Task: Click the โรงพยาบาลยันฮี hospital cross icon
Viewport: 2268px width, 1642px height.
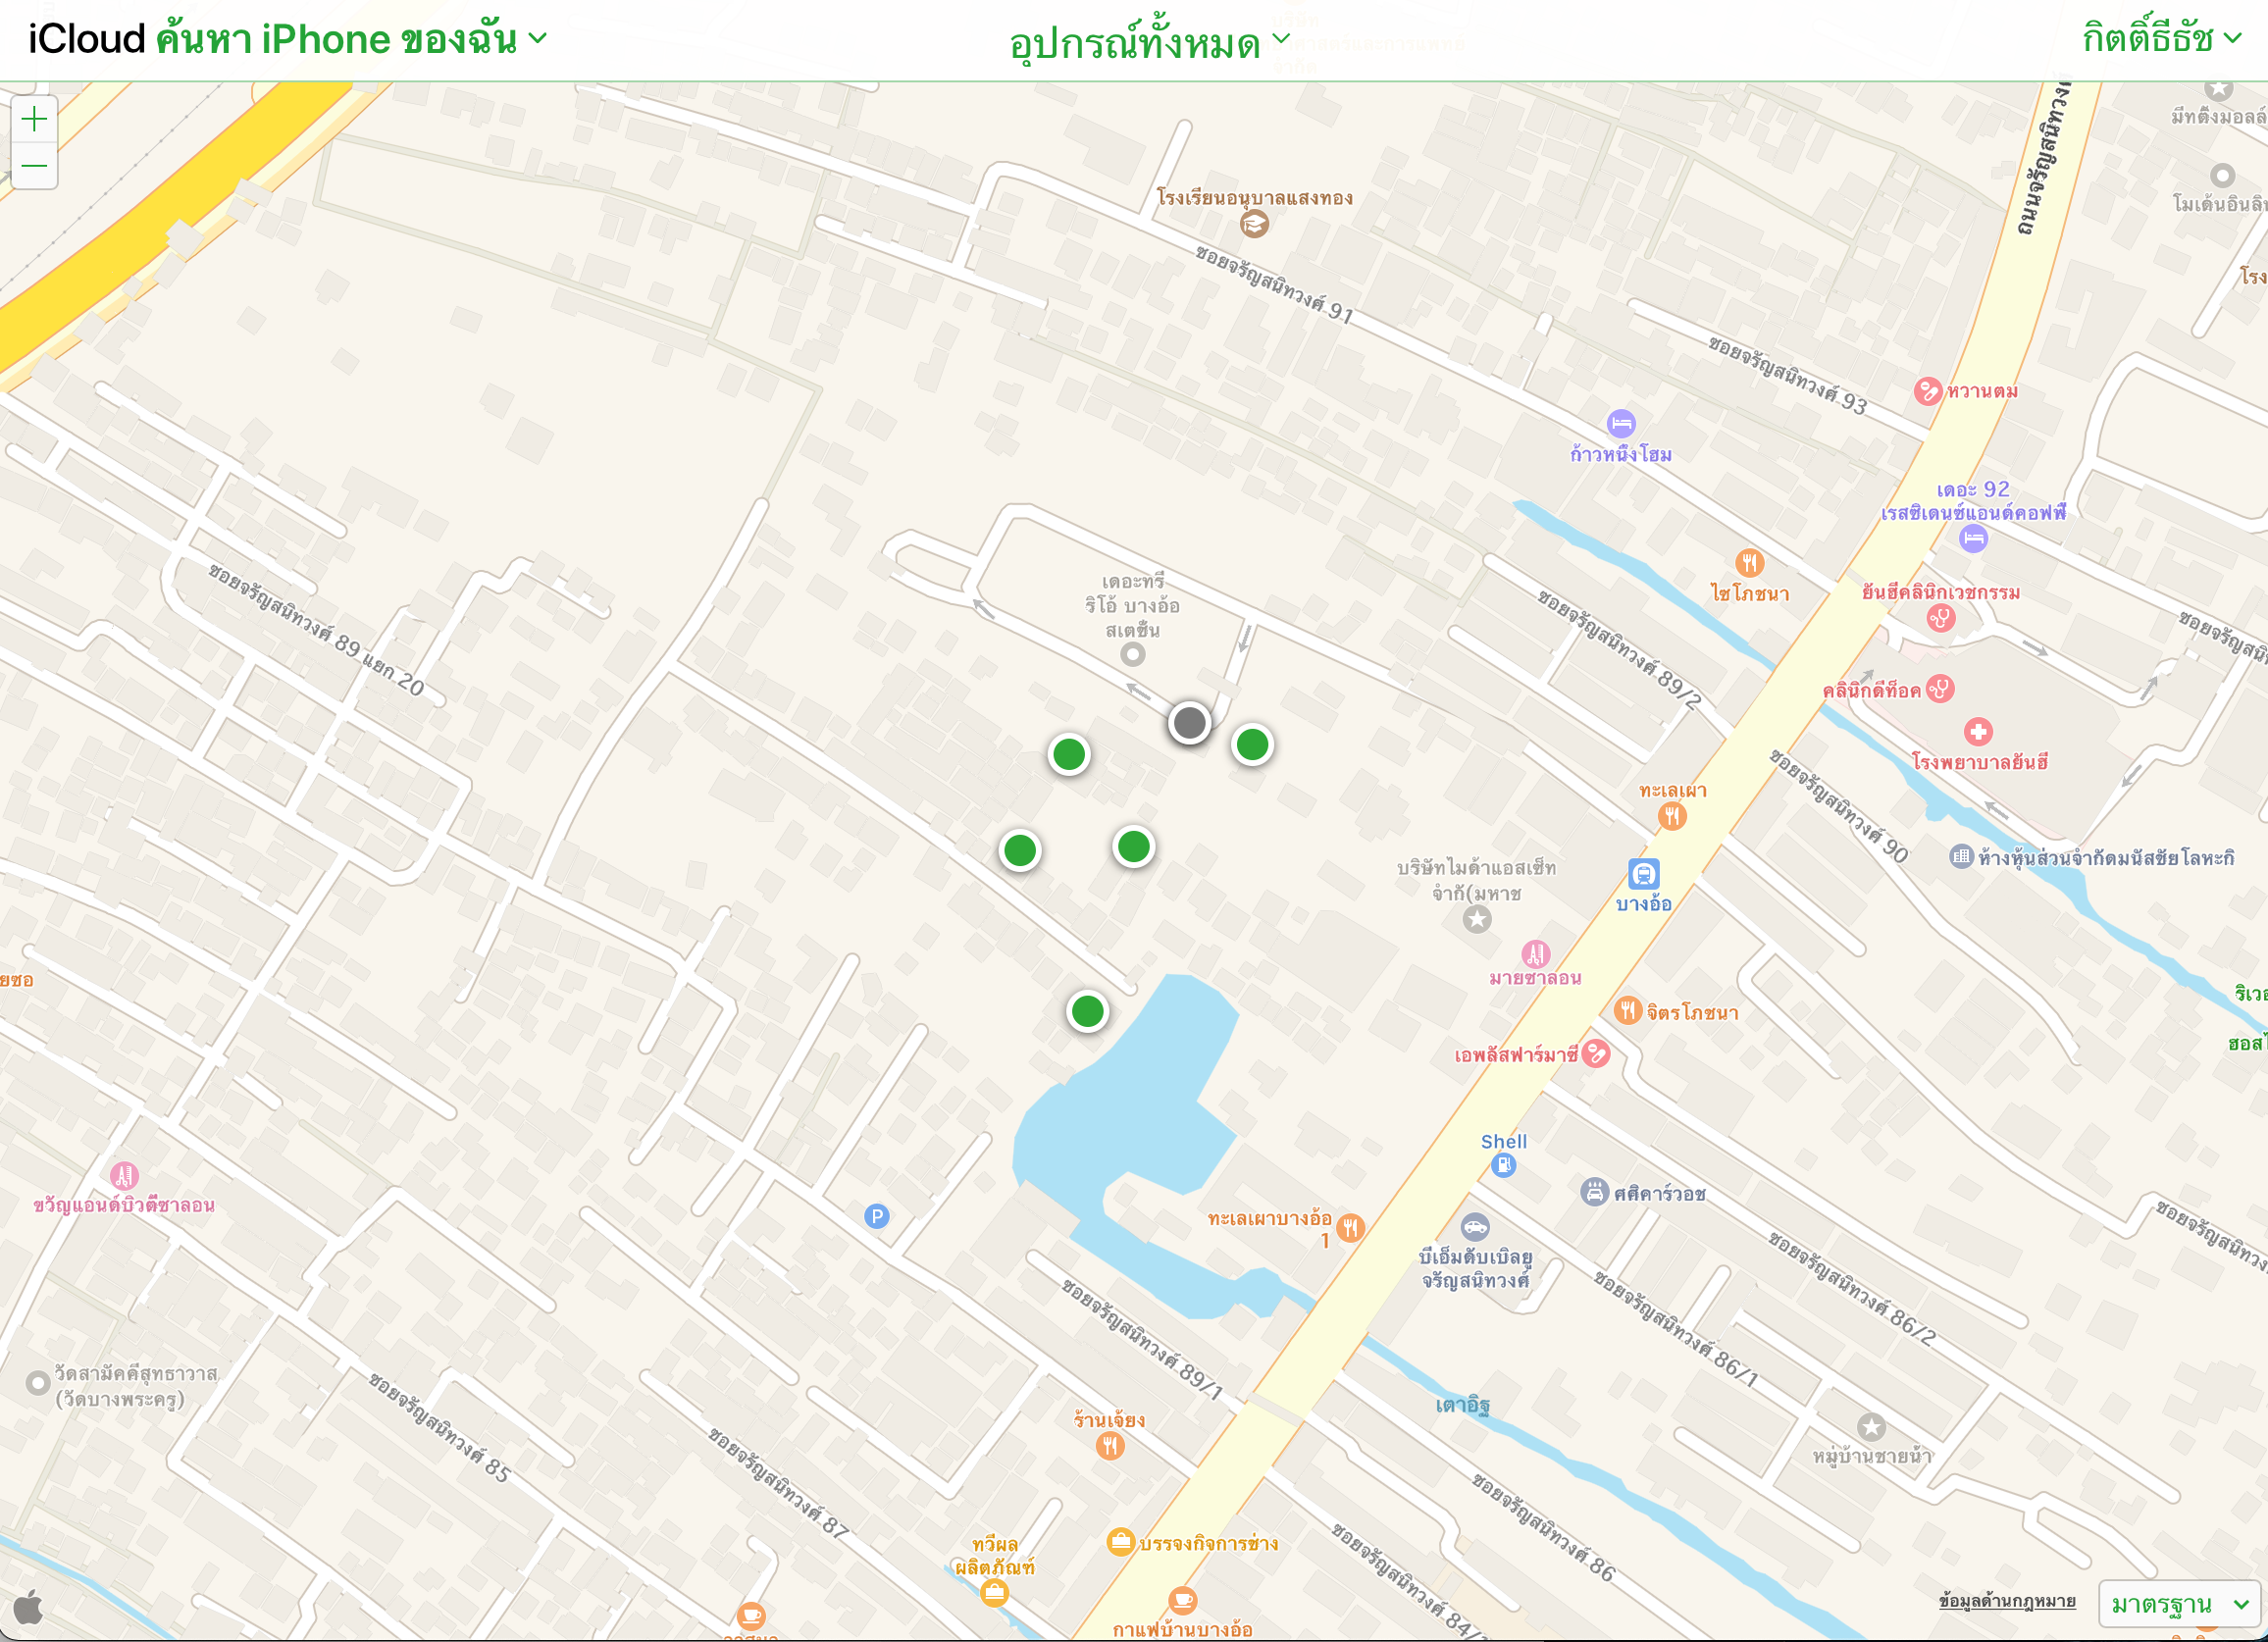Action: pos(1977,732)
